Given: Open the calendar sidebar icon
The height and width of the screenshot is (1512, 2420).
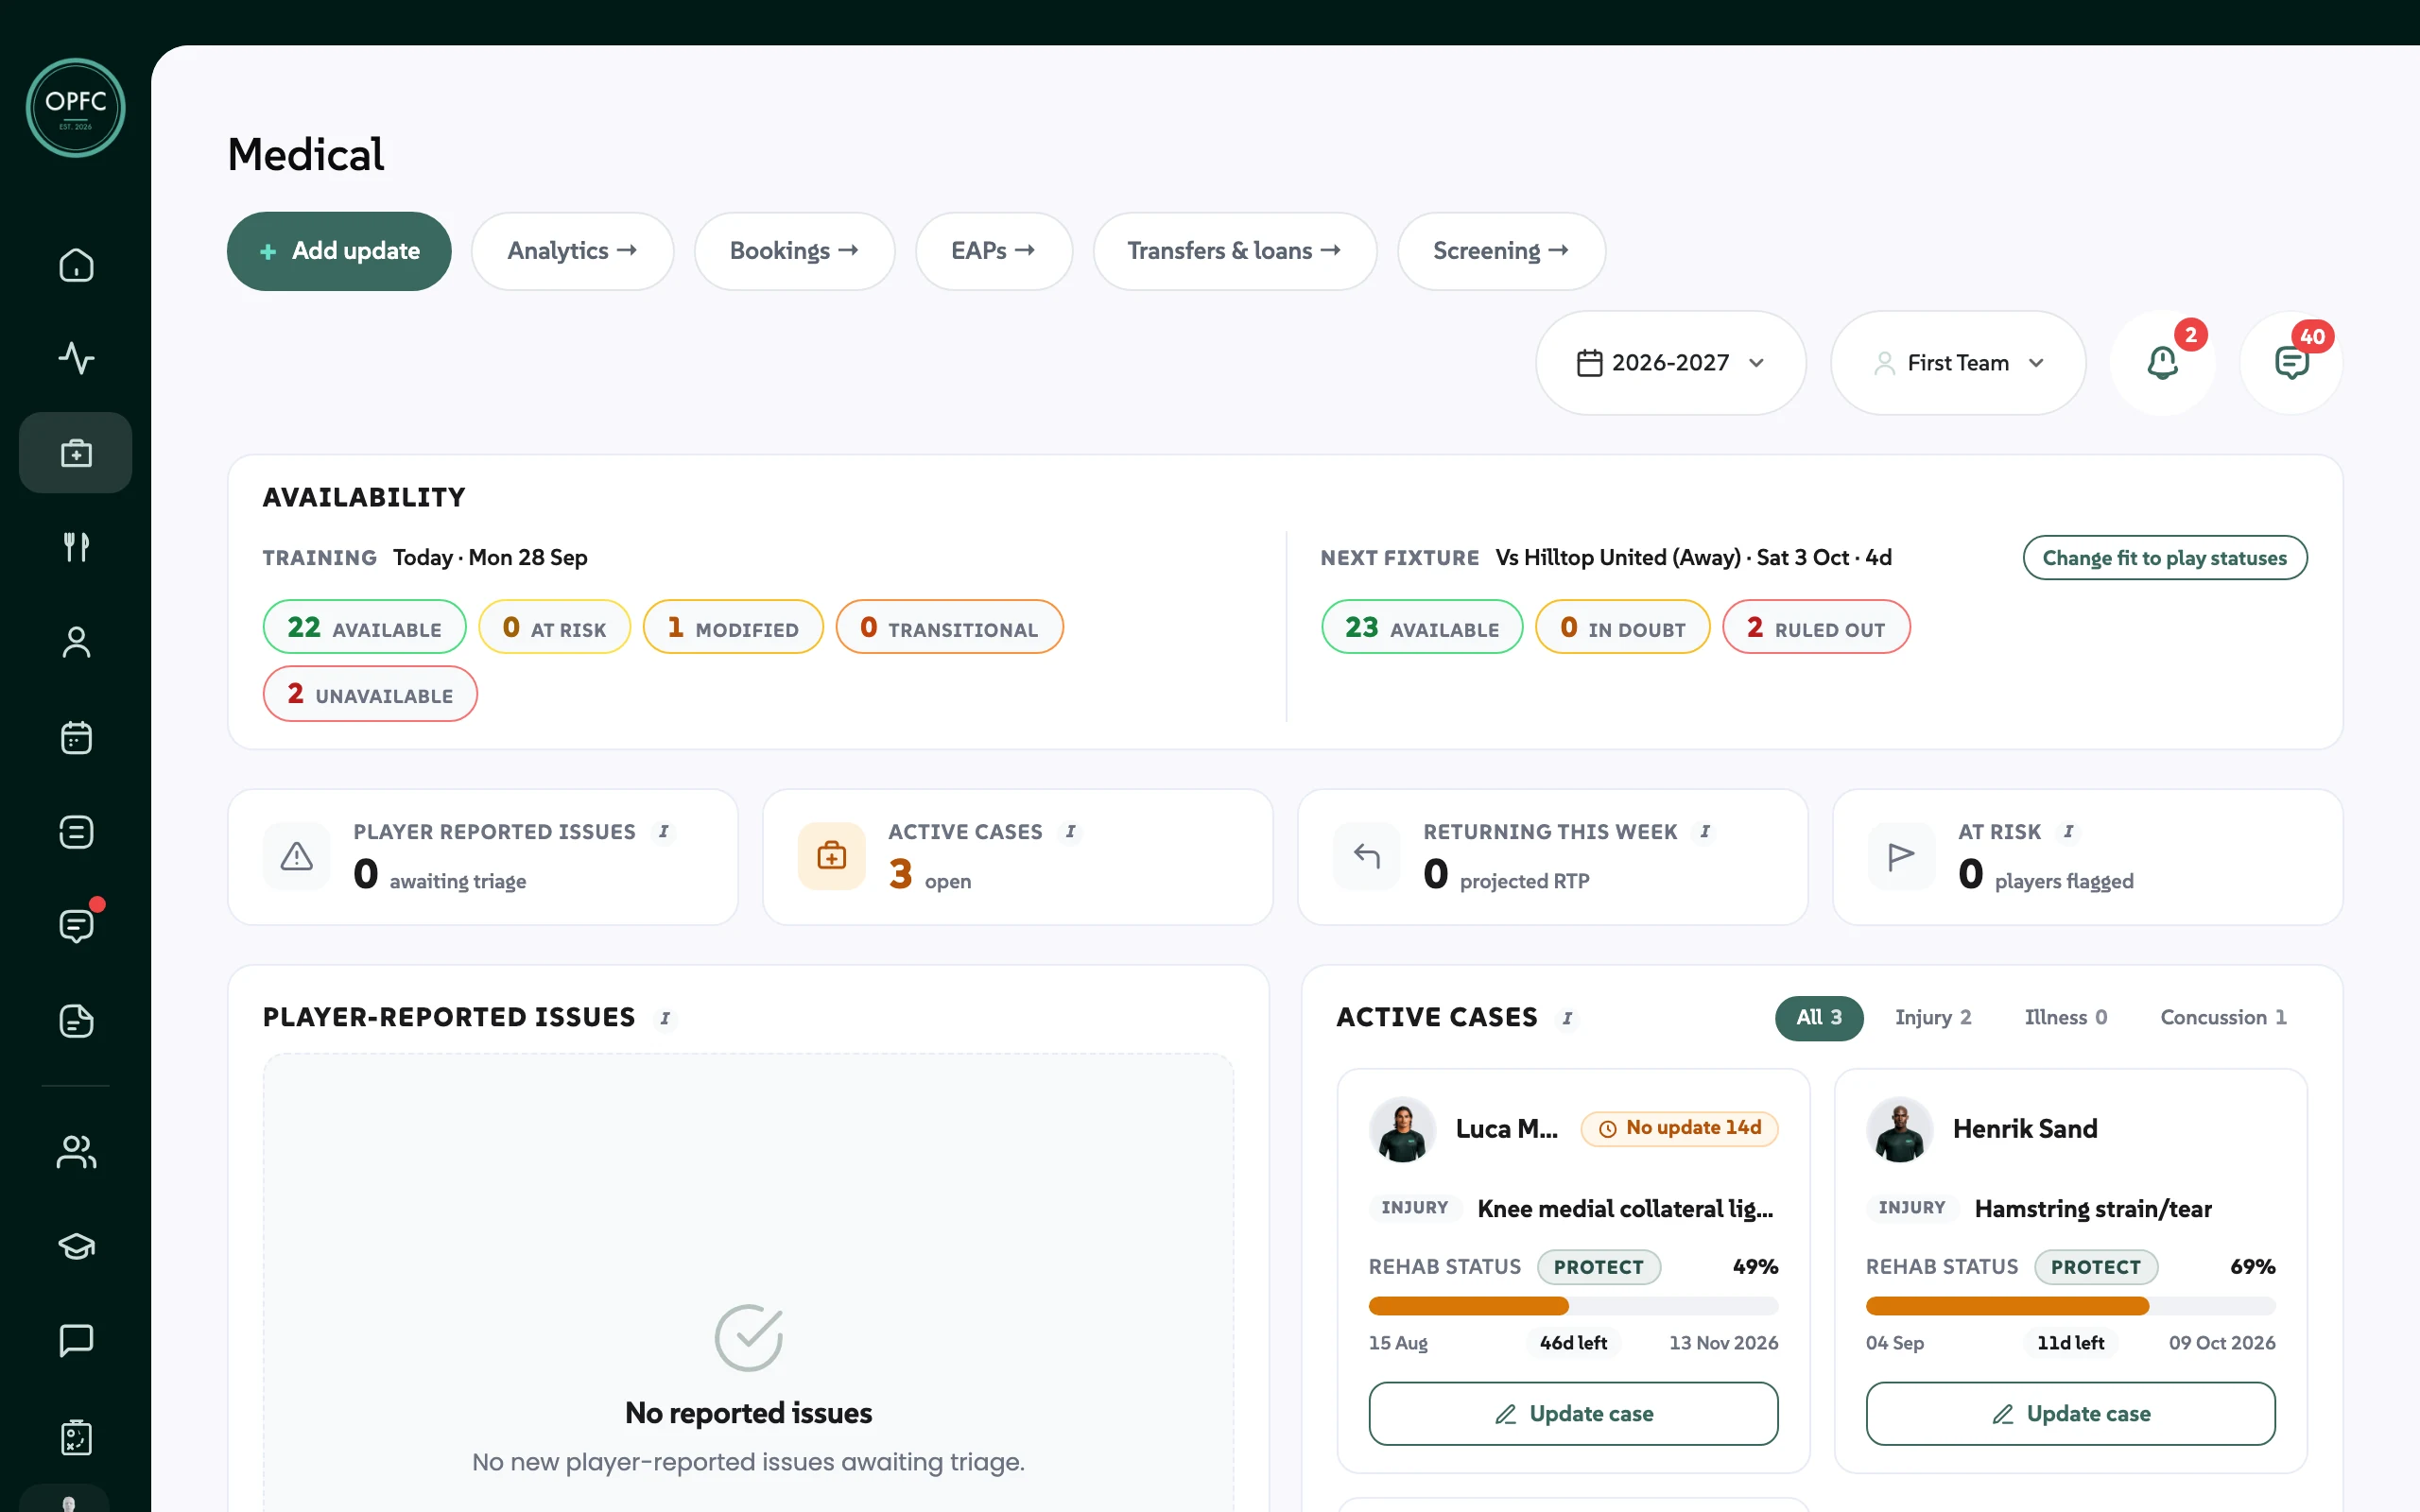Looking at the screenshot, I should (x=76, y=737).
